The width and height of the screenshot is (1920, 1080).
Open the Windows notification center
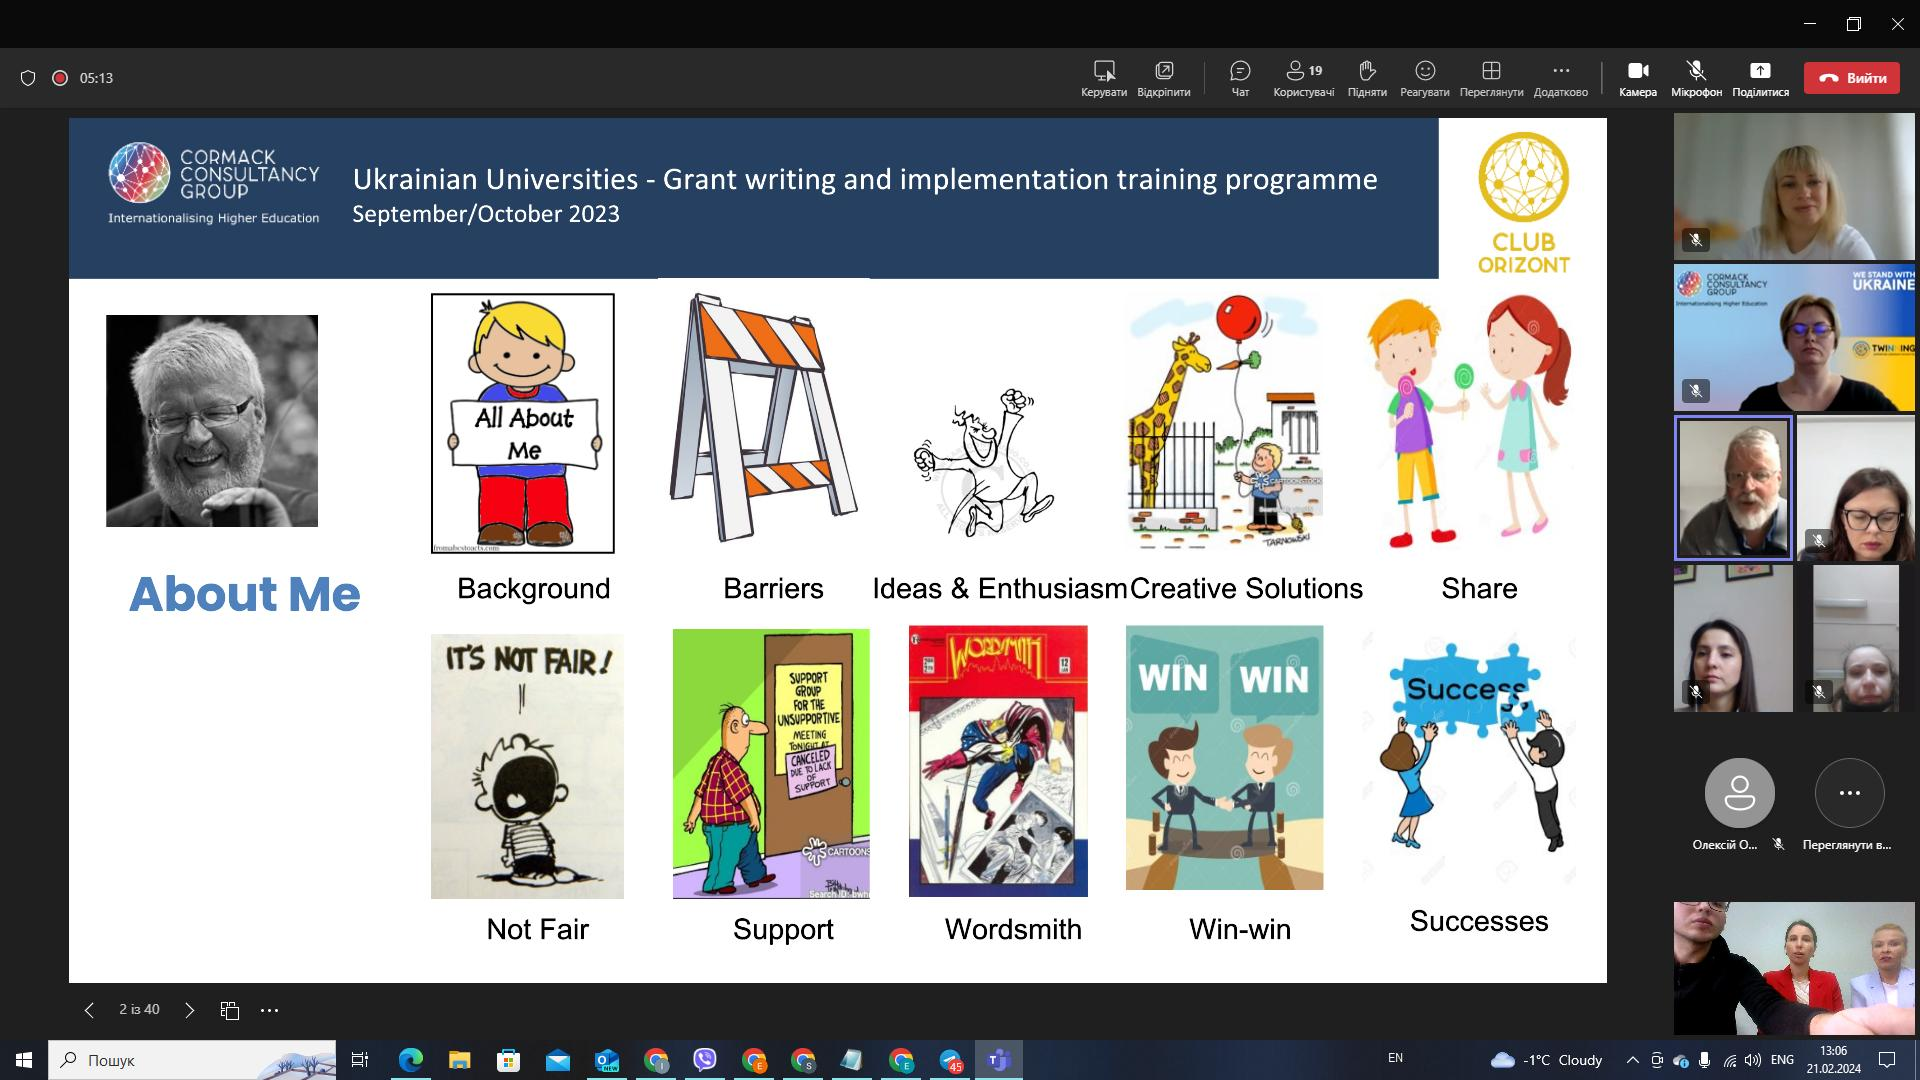click(1887, 1060)
